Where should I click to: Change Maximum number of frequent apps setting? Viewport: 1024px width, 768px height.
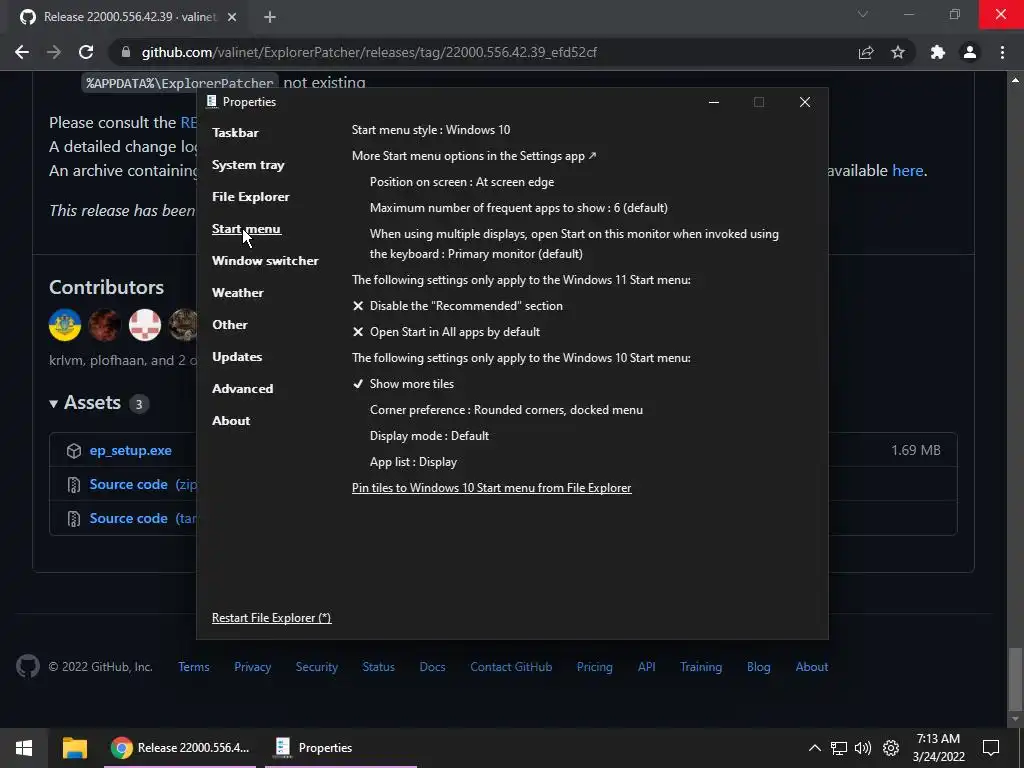[519, 208]
